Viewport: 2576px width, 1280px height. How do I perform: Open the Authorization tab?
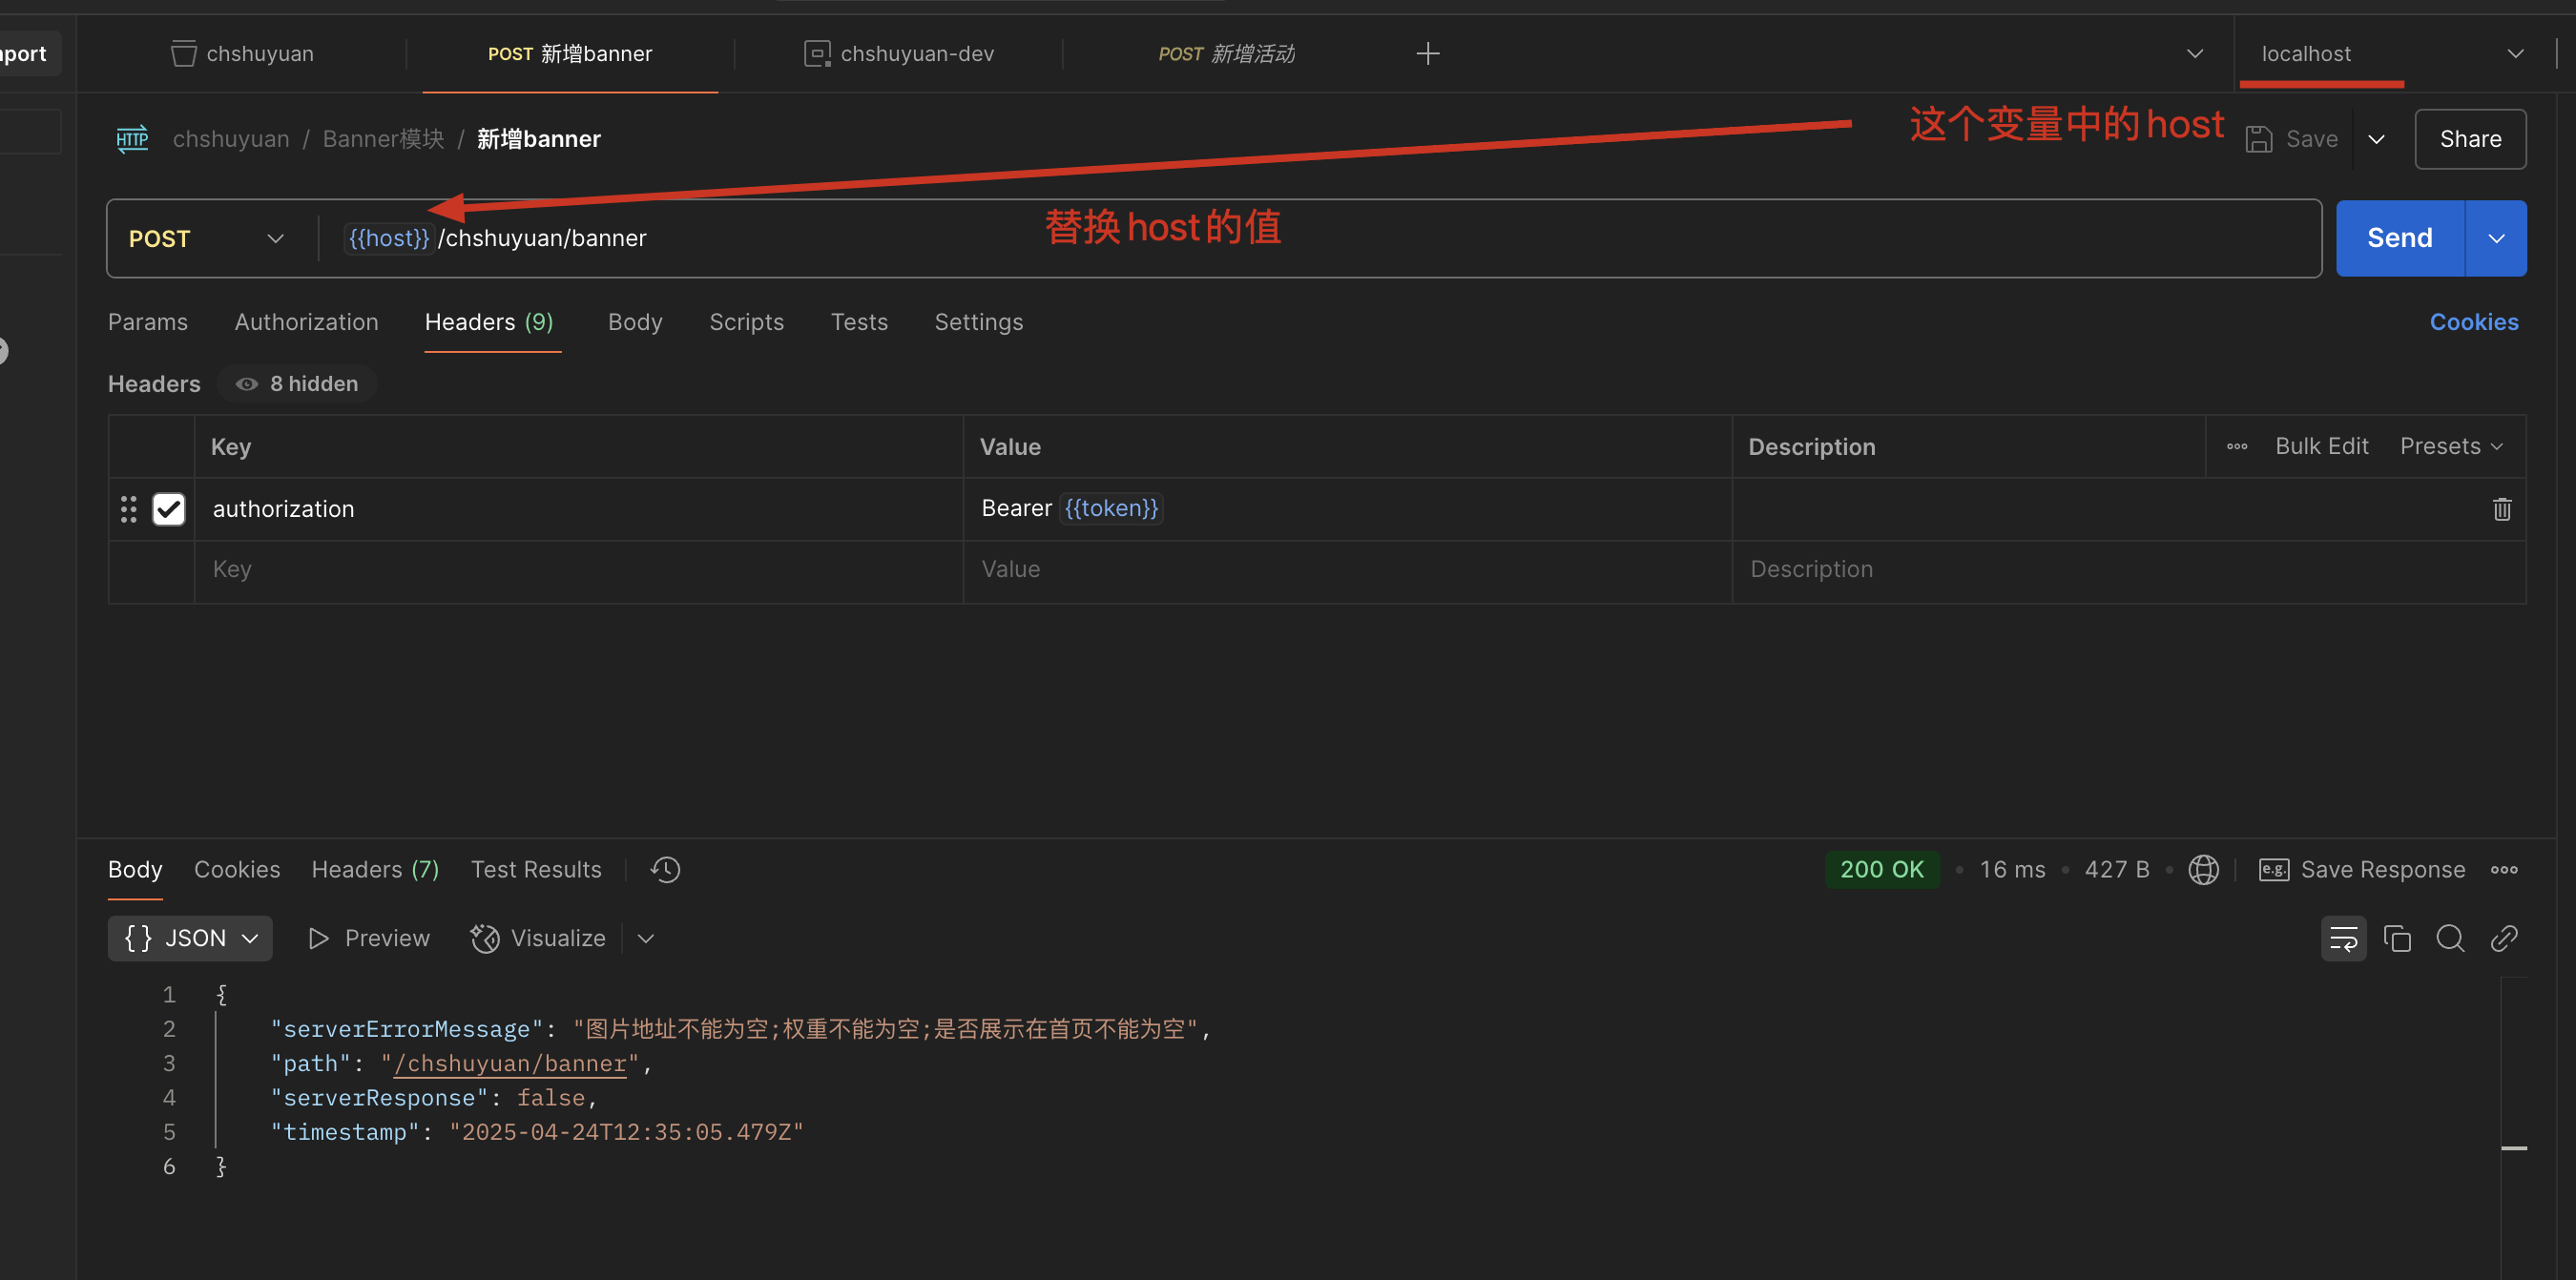[306, 322]
